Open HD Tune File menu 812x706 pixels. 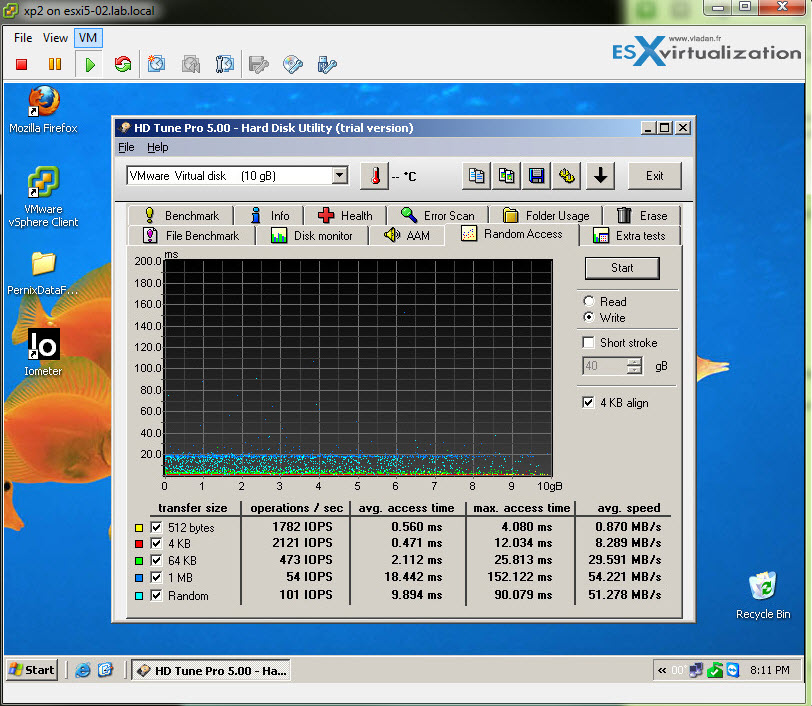click(126, 147)
